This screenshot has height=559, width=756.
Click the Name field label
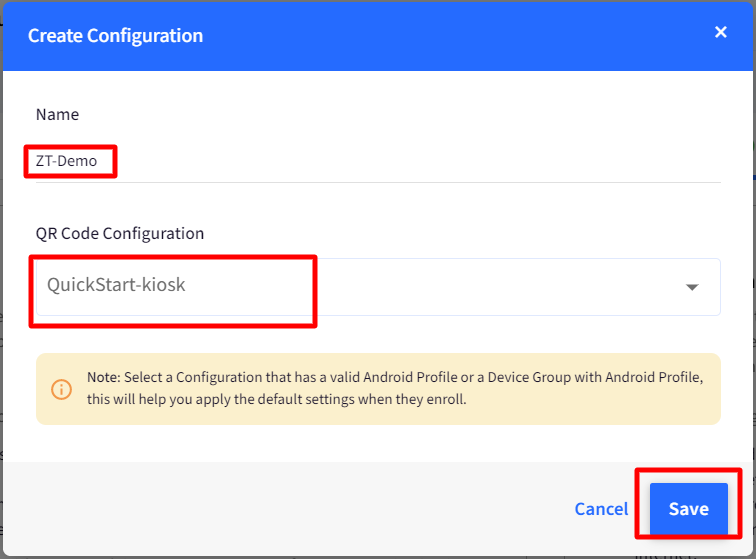(x=57, y=114)
